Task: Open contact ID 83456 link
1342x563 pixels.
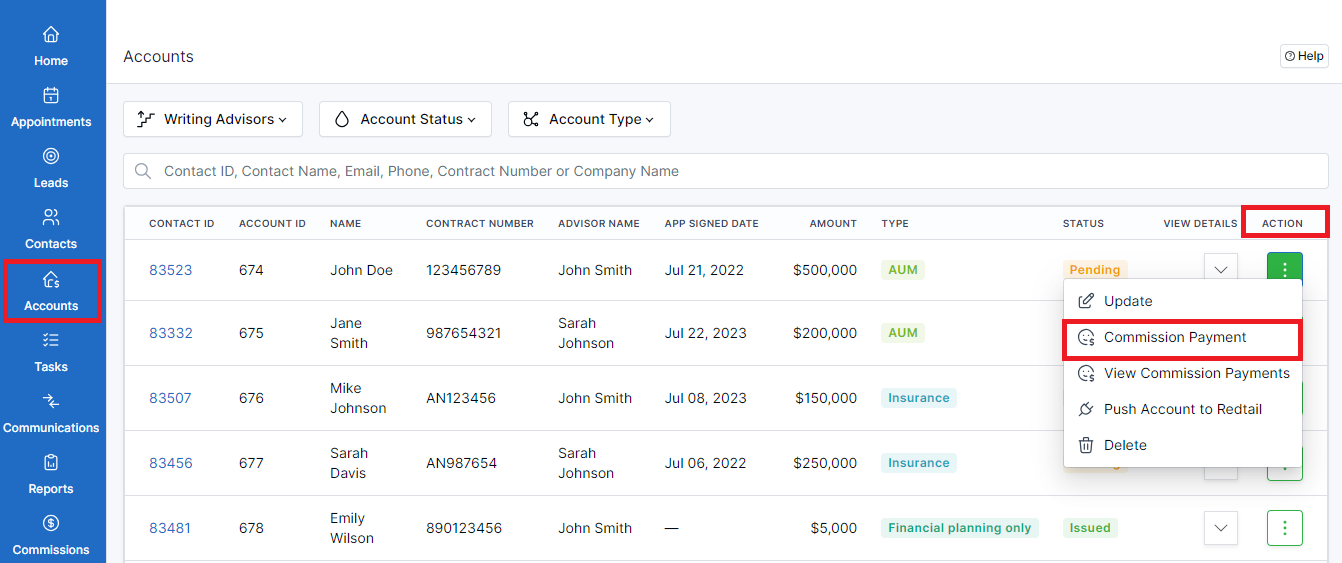Action: [171, 463]
